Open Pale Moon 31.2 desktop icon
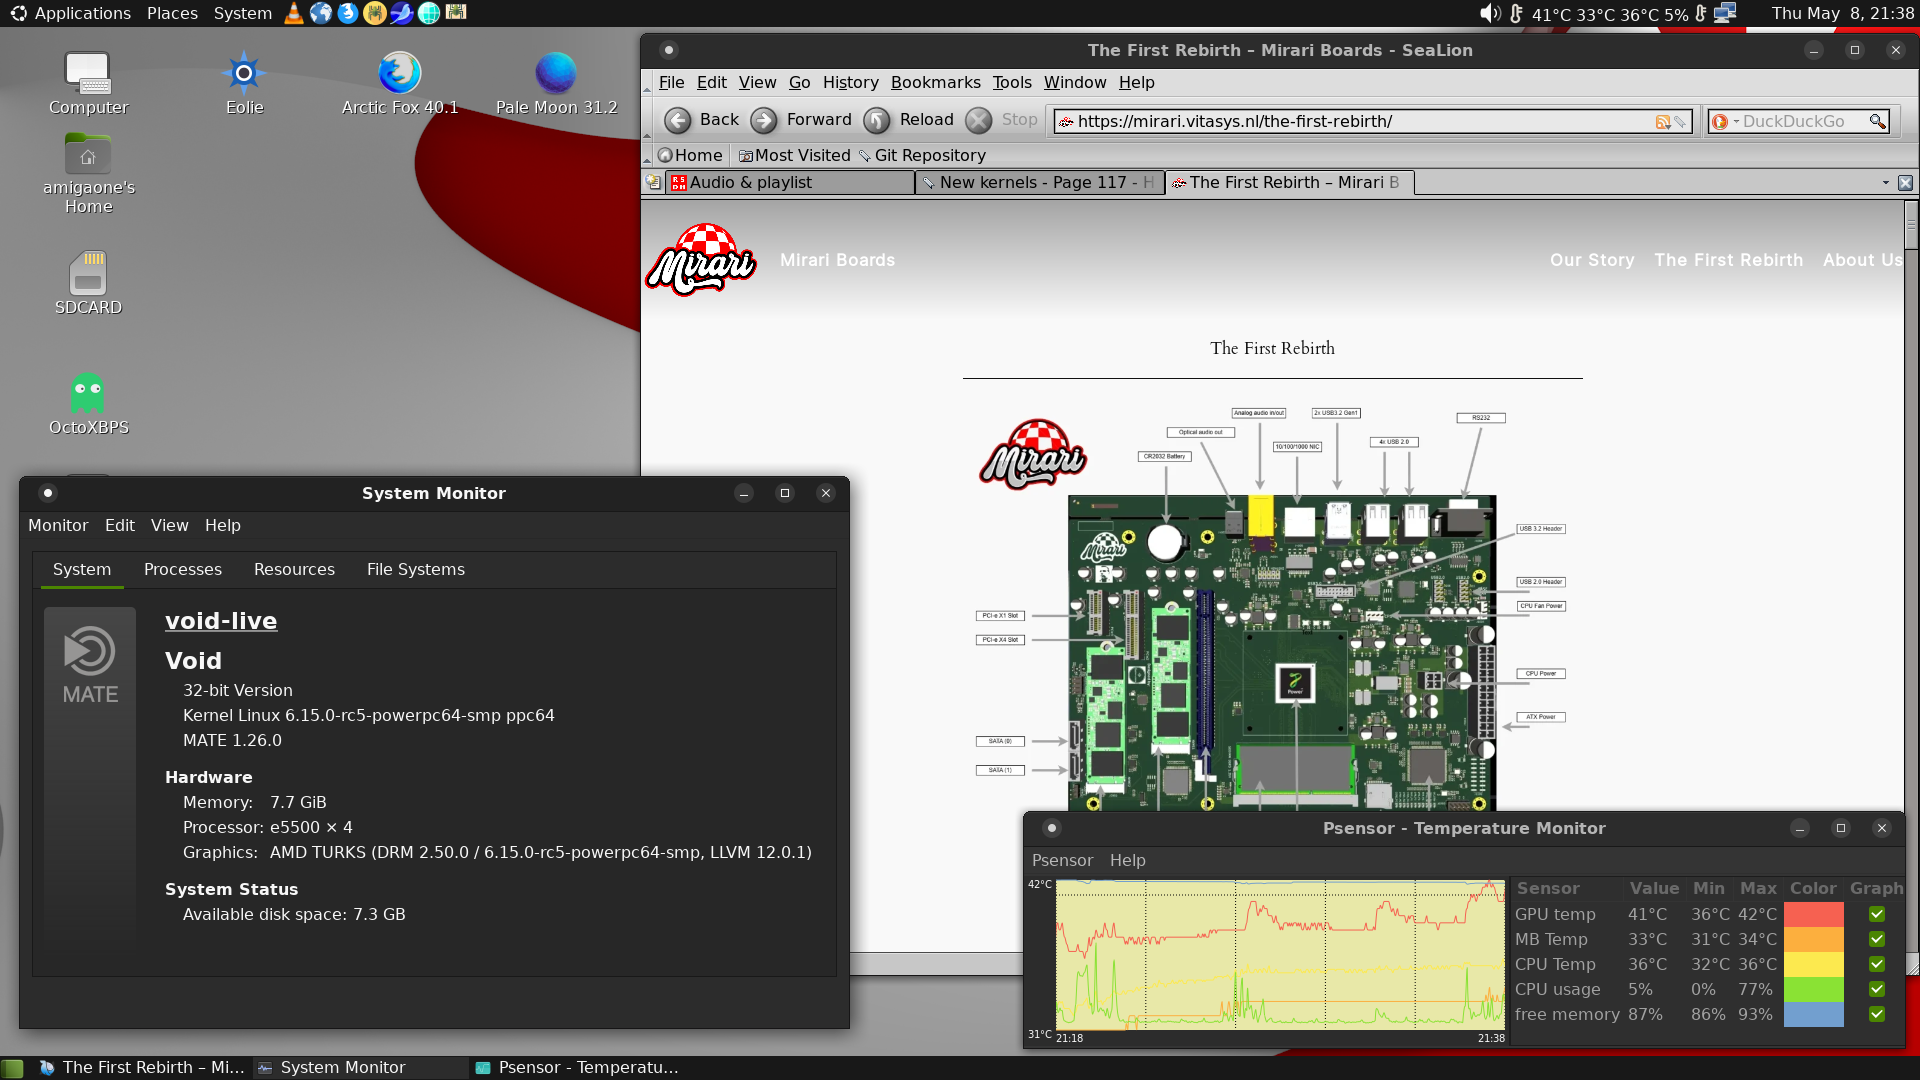1920x1080 pixels. pos(556,73)
